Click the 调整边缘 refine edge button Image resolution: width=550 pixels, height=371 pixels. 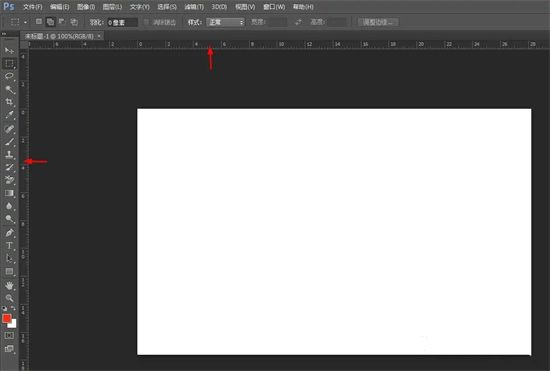tap(378, 22)
